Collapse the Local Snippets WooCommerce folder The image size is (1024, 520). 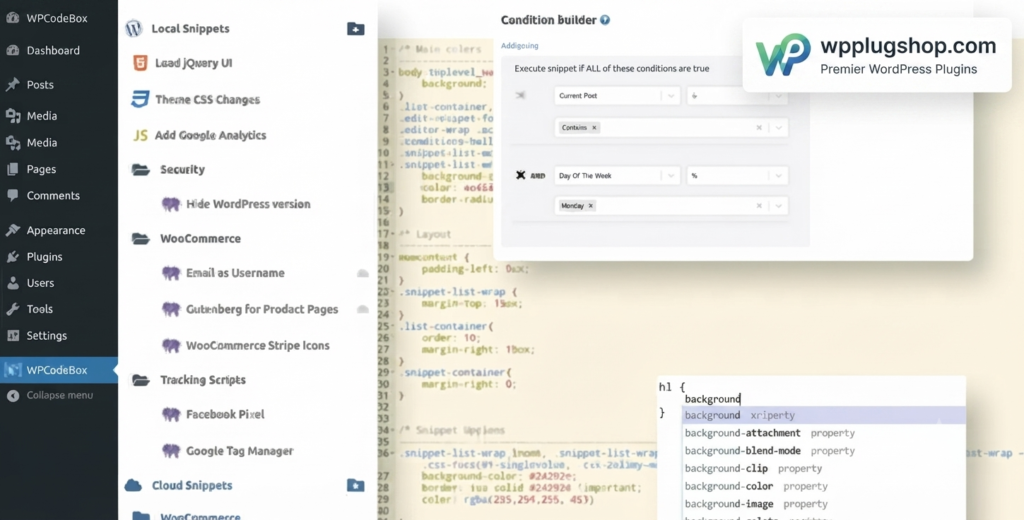pos(200,238)
